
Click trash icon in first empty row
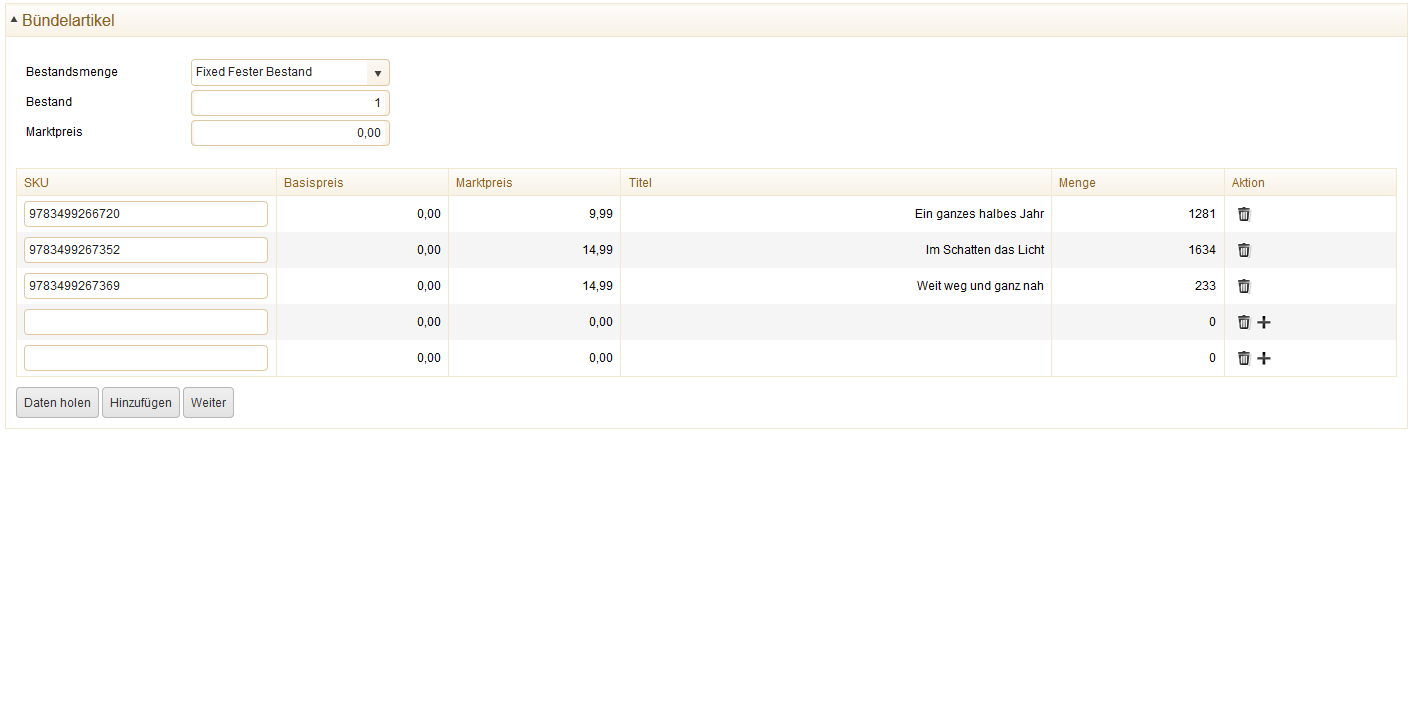(1244, 322)
